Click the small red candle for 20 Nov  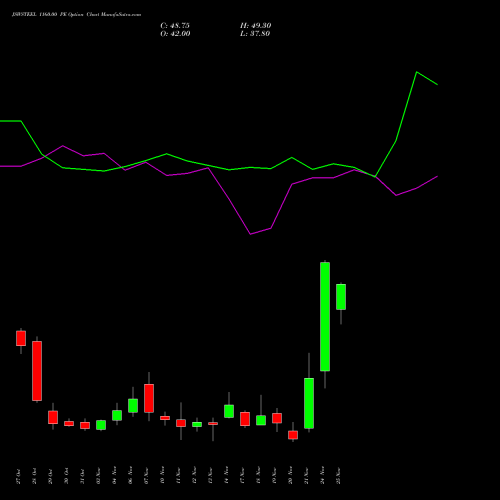(293, 435)
